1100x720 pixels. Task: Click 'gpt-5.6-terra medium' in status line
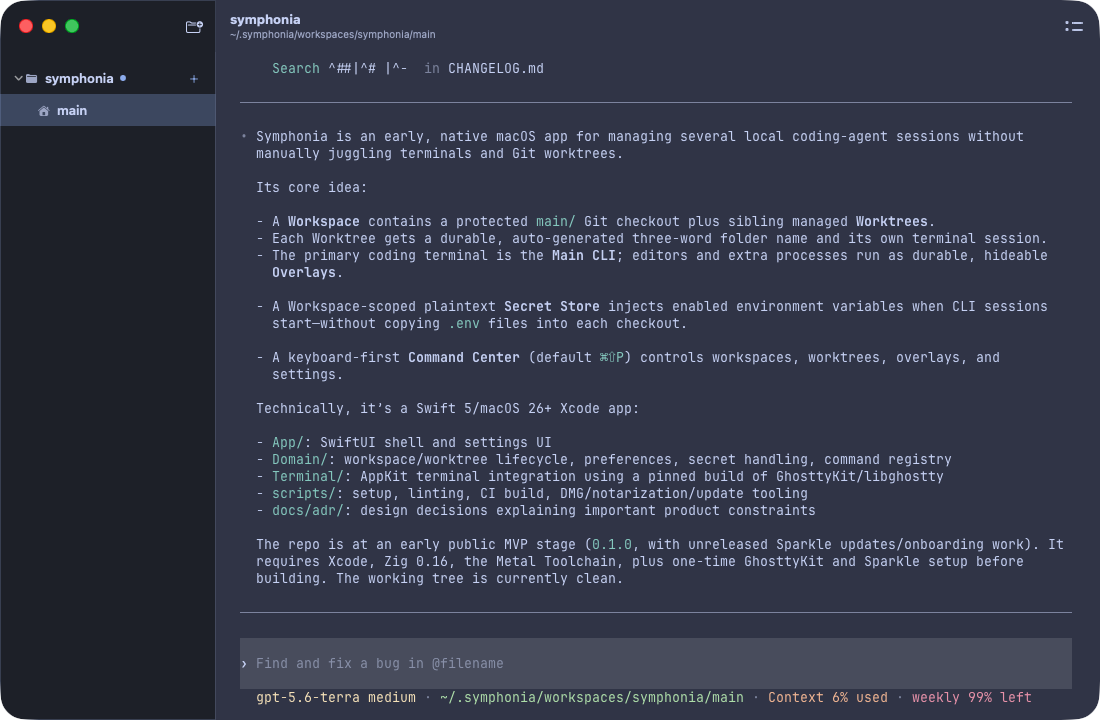[336, 698]
